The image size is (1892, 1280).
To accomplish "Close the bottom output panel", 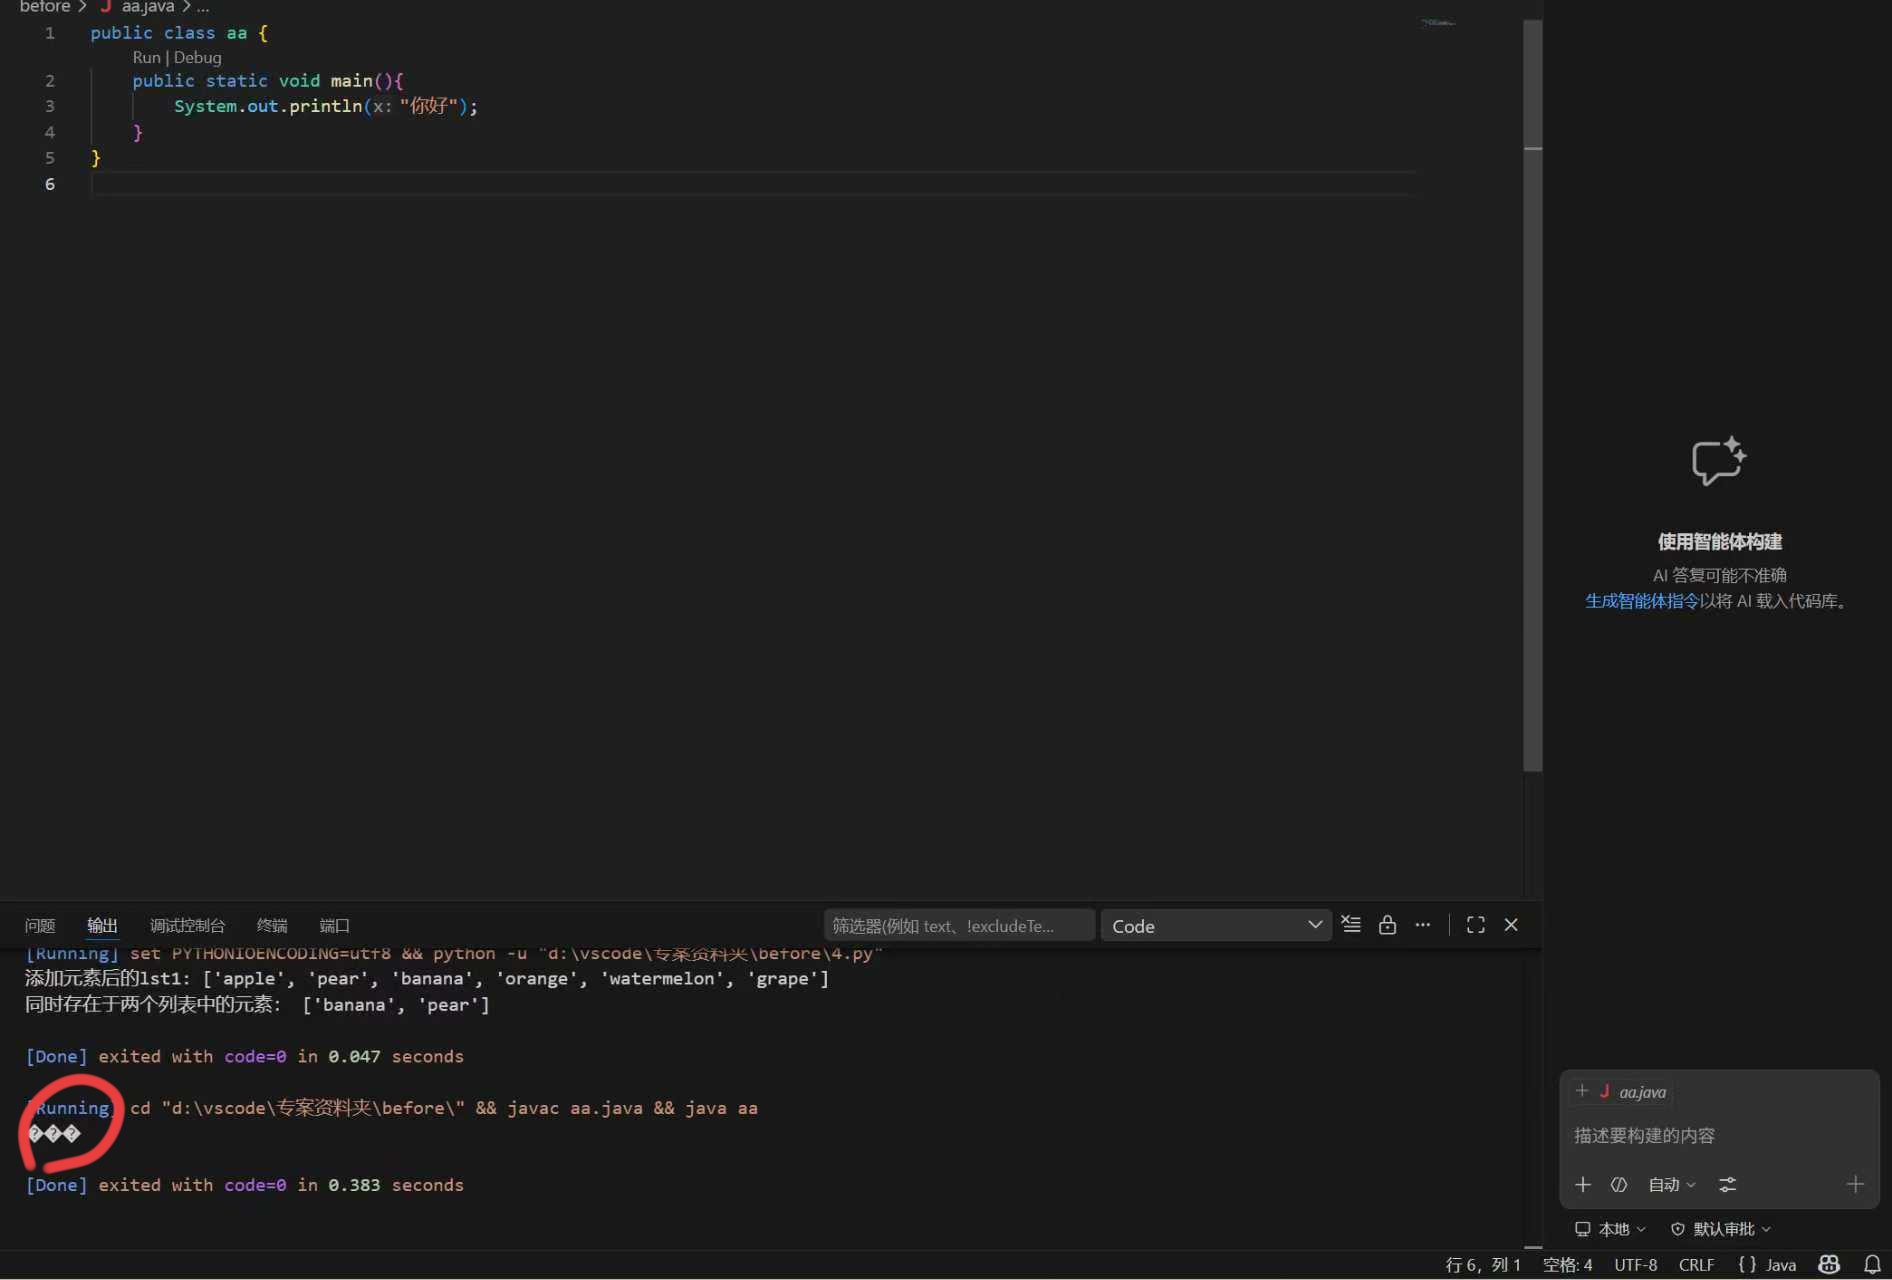I will (x=1511, y=925).
